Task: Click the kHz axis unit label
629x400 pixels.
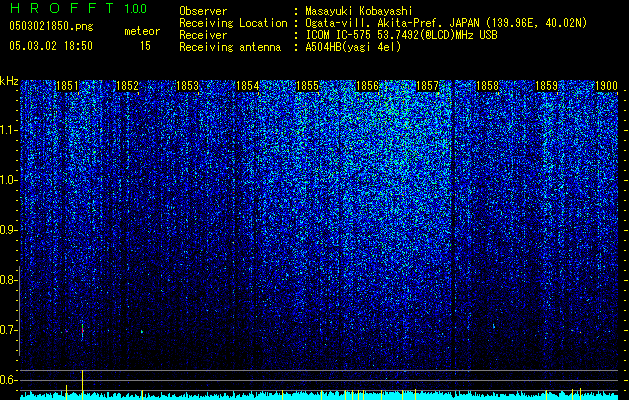Action: point(9,81)
